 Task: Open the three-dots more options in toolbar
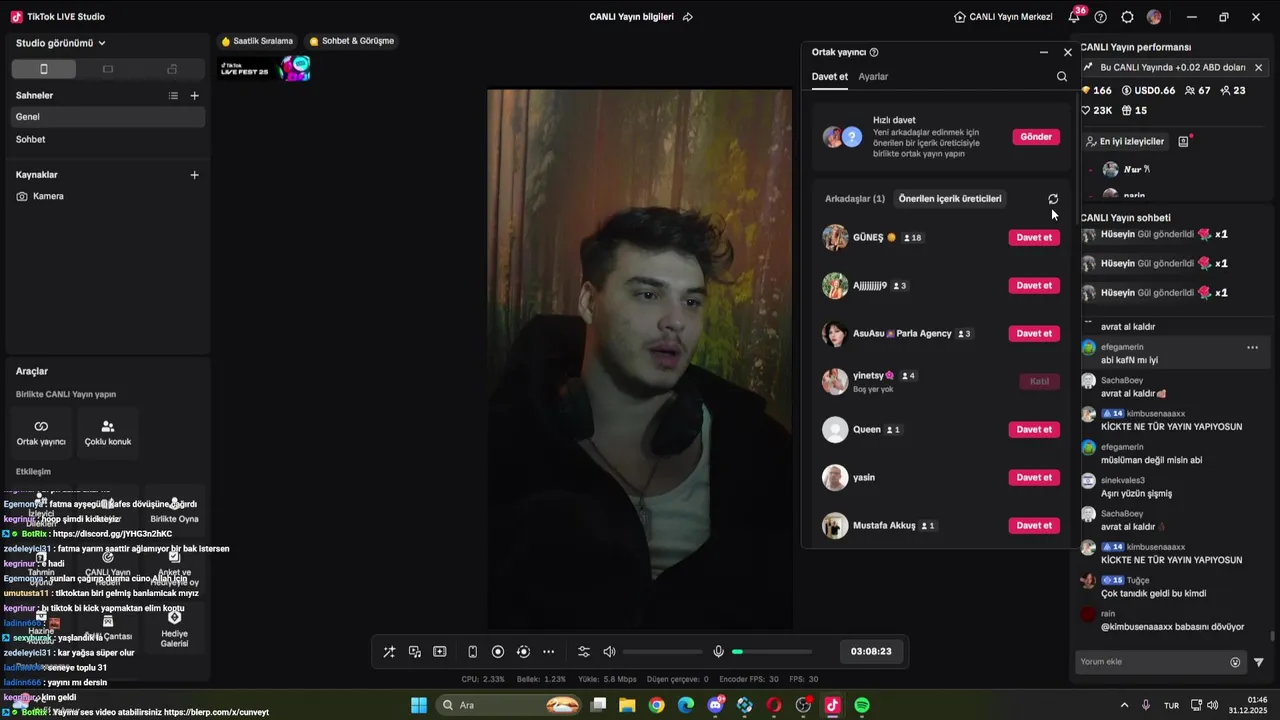pos(548,652)
